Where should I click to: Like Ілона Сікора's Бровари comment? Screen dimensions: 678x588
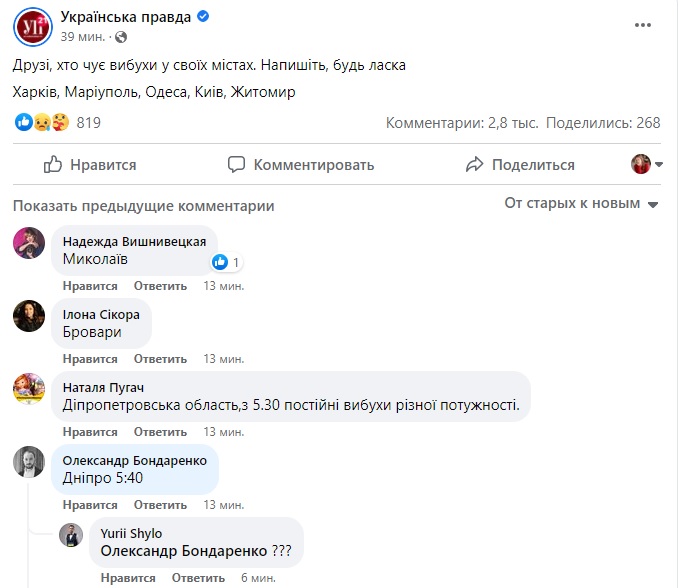point(90,359)
